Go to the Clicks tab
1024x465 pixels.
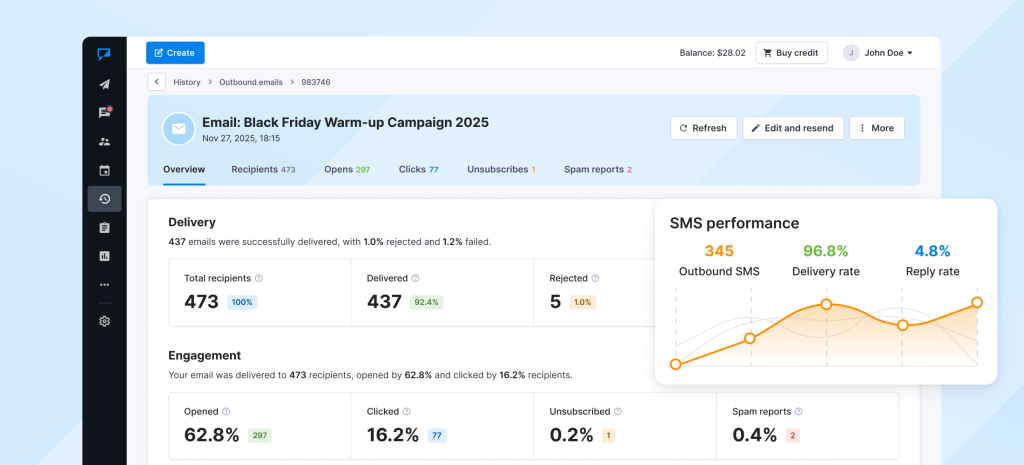(x=418, y=170)
